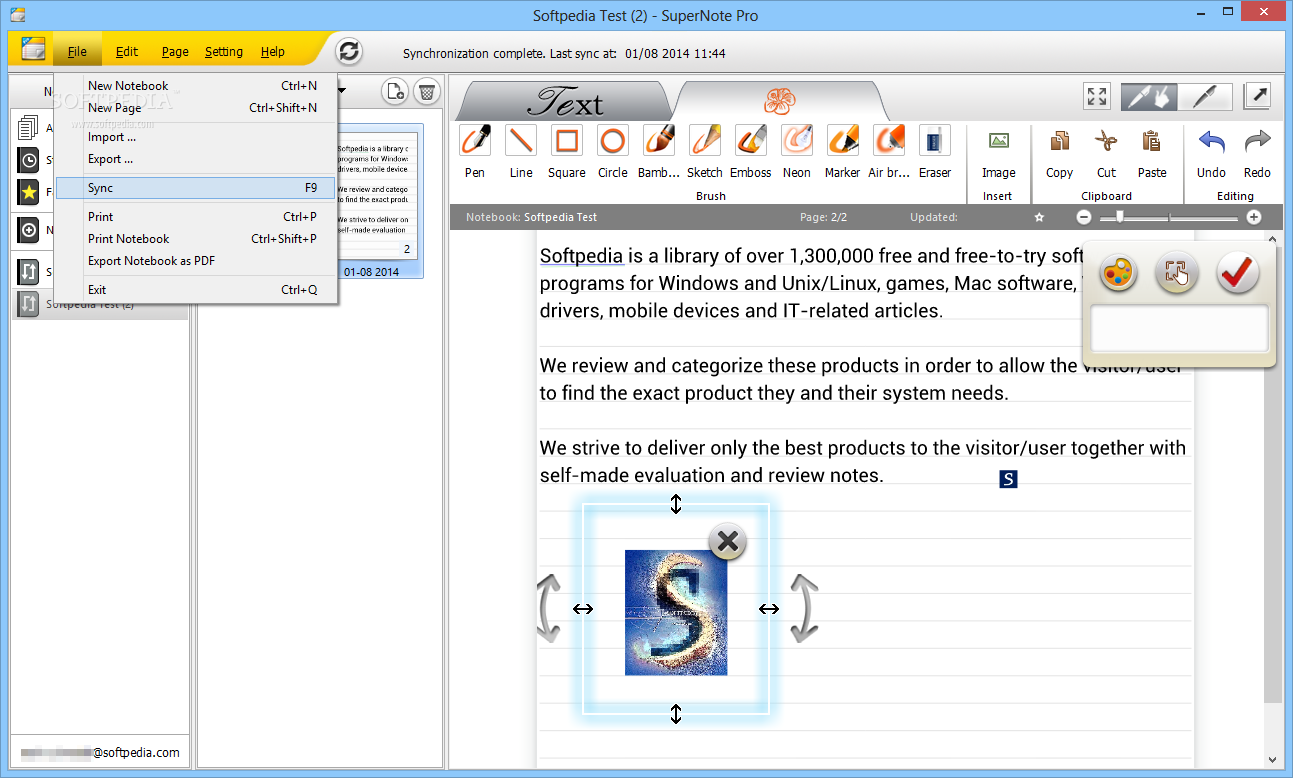Pop out the editor with arrow icon

pyautogui.click(x=1256, y=96)
